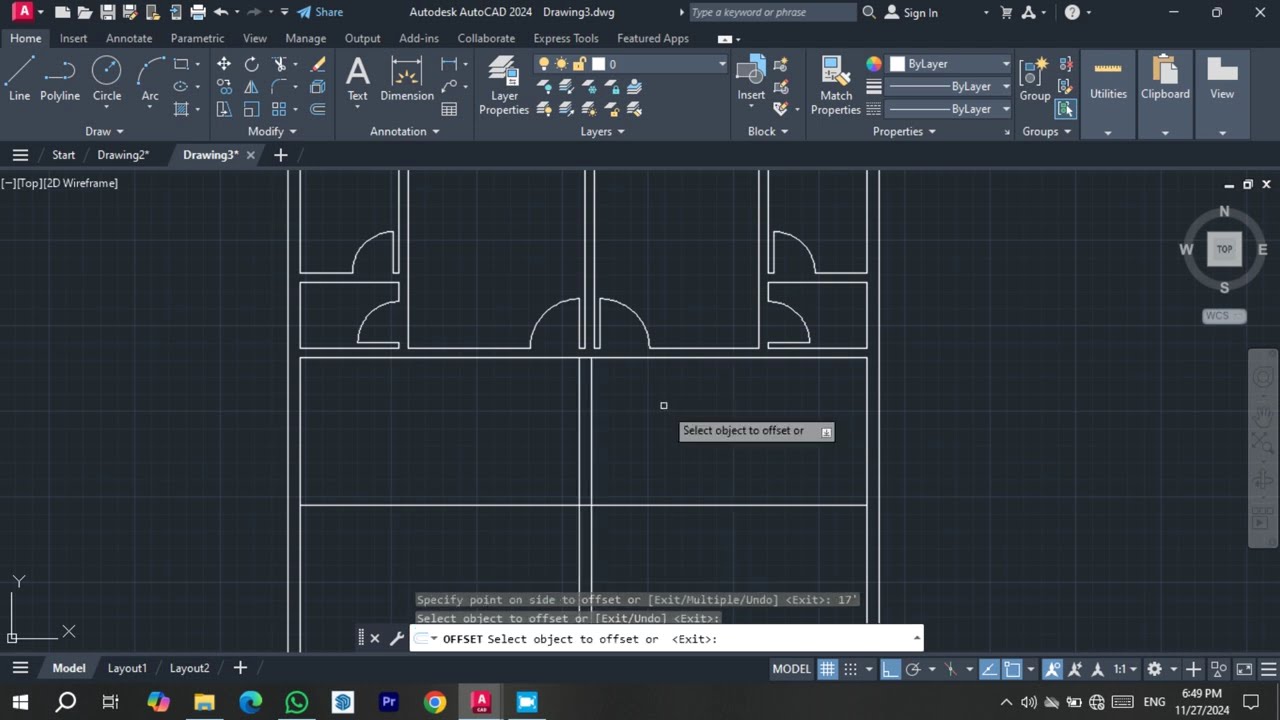Screen dimensions: 1280x720
Task: Click the Plot printer icon
Action: click(198, 12)
